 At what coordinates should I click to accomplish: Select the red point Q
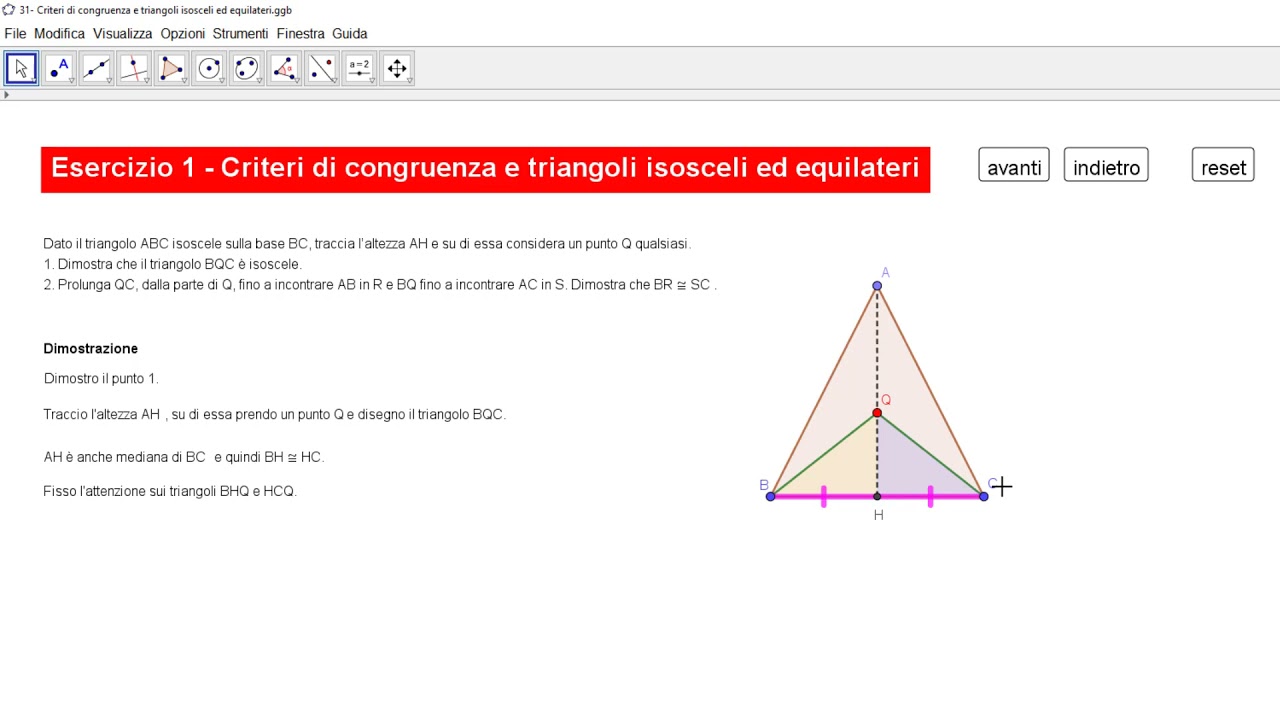[877, 413]
